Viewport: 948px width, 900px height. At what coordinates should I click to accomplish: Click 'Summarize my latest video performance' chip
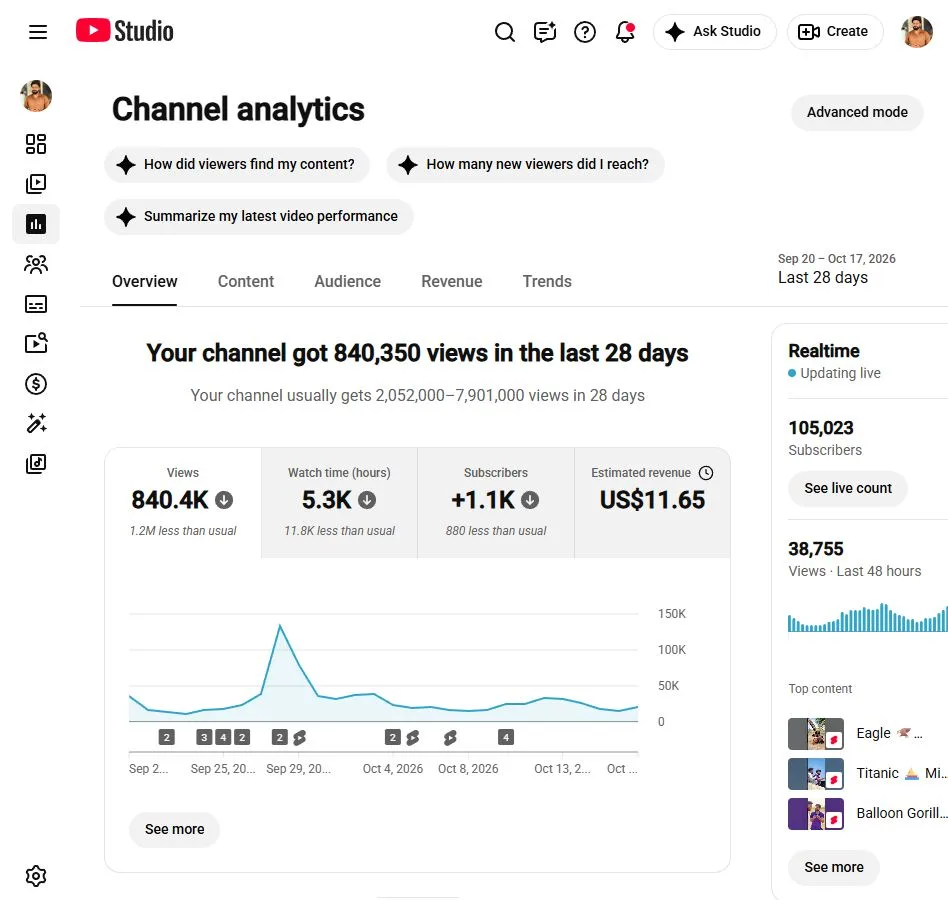[258, 216]
